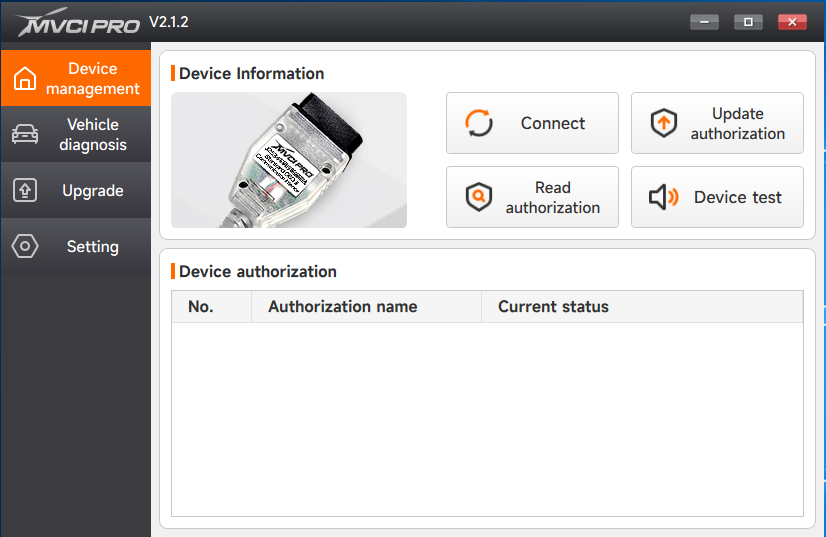Click the No. column header
This screenshot has width=826, height=537.
pyautogui.click(x=201, y=307)
